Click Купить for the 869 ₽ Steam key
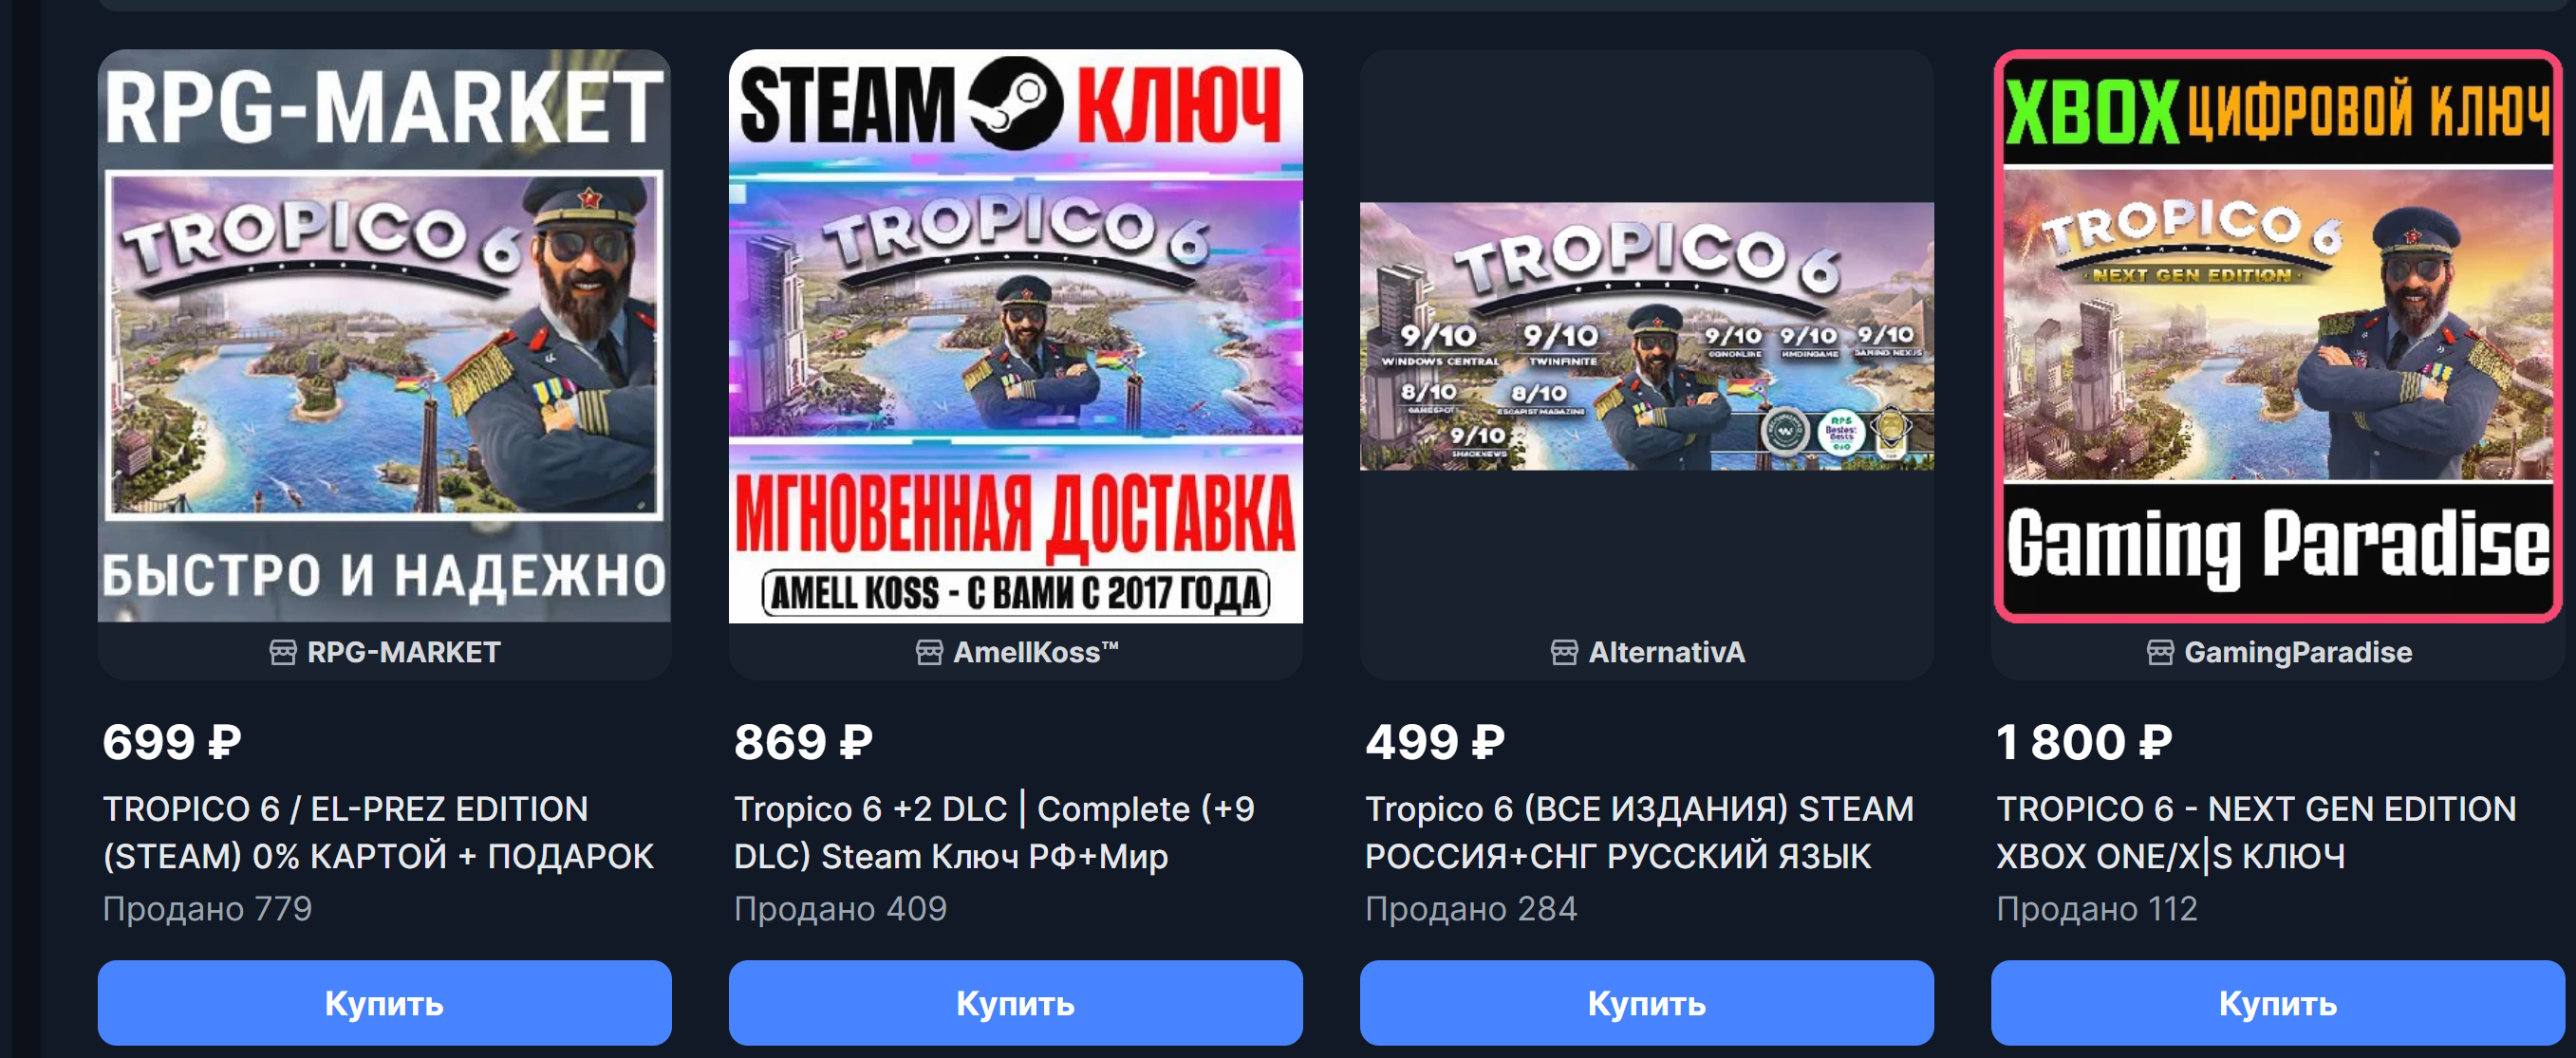This screenshot has width=2576, height=1058. pos(1016,1003)
